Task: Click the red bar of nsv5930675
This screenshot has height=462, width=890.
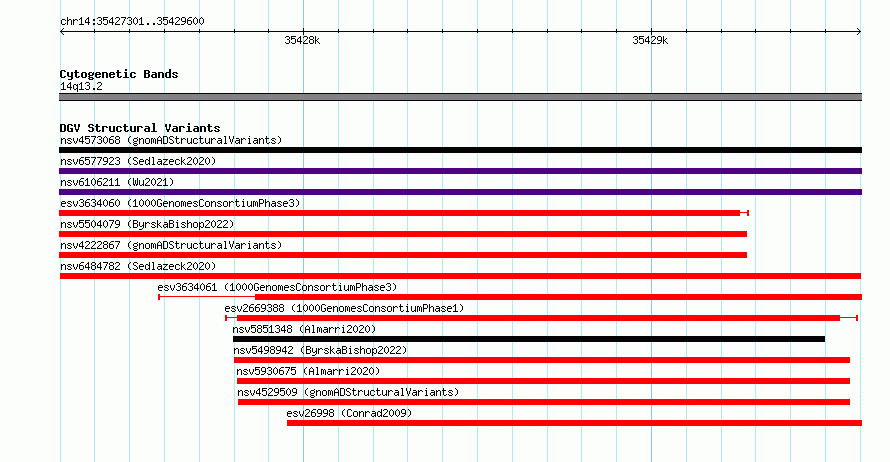Action: [543, 381]
